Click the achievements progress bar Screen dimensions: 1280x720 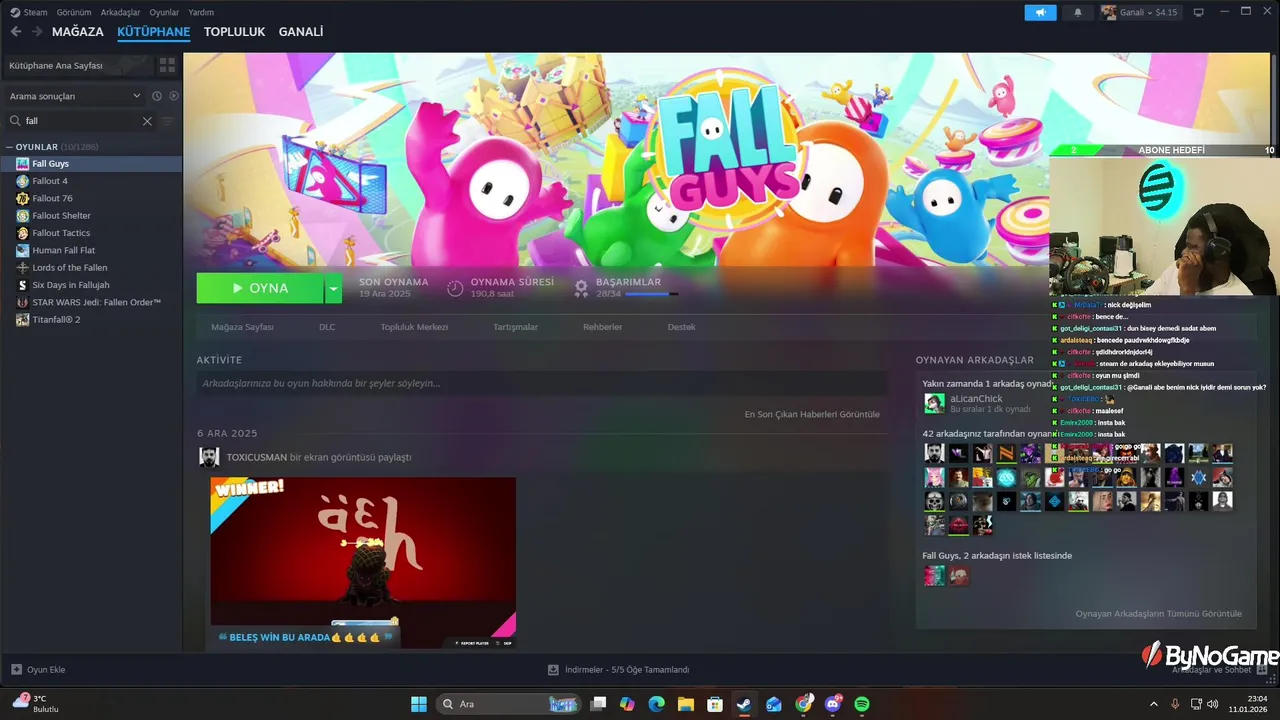pos(651,294)
